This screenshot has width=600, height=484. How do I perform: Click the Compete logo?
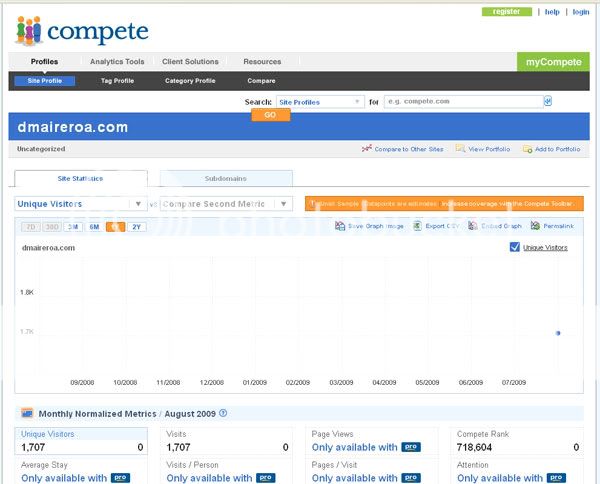[82, 31]
